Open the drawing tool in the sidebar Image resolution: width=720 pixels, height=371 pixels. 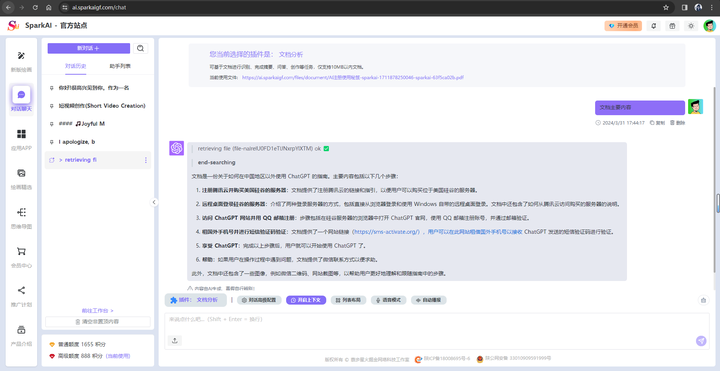[x=21, y=62]
